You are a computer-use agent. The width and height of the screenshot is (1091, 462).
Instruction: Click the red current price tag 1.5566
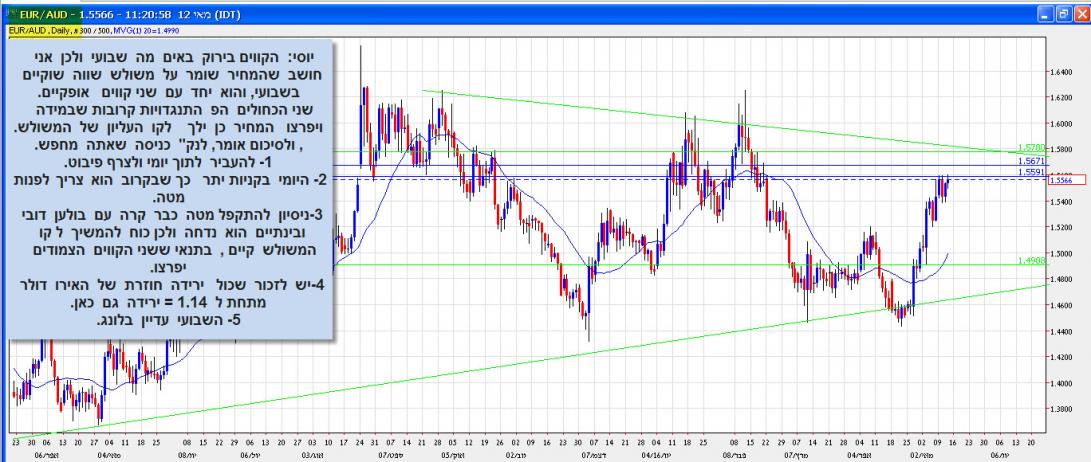1060,180
